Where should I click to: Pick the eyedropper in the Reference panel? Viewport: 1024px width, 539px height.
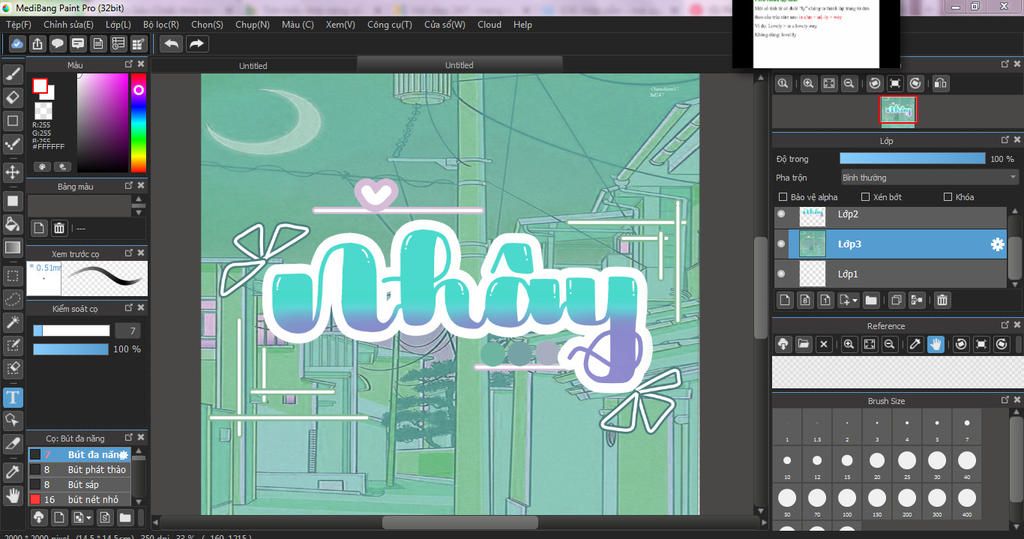(915, 344)
